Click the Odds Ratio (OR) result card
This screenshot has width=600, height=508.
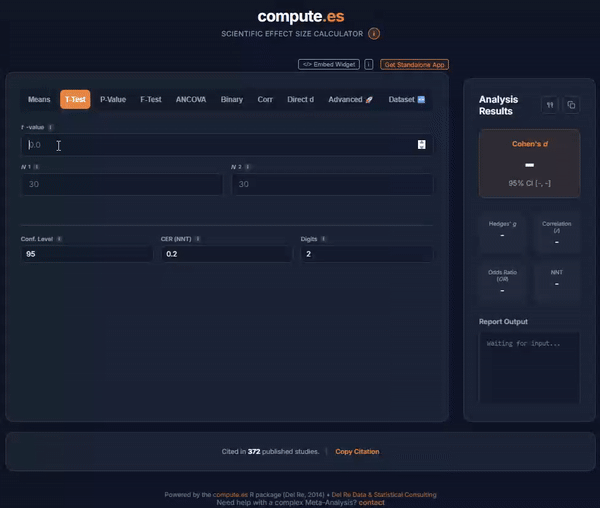pyautogui.click(x=502, y=282)
